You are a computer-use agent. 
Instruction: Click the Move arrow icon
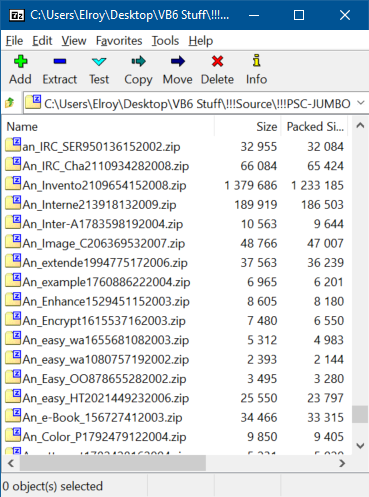pos(178,61)
